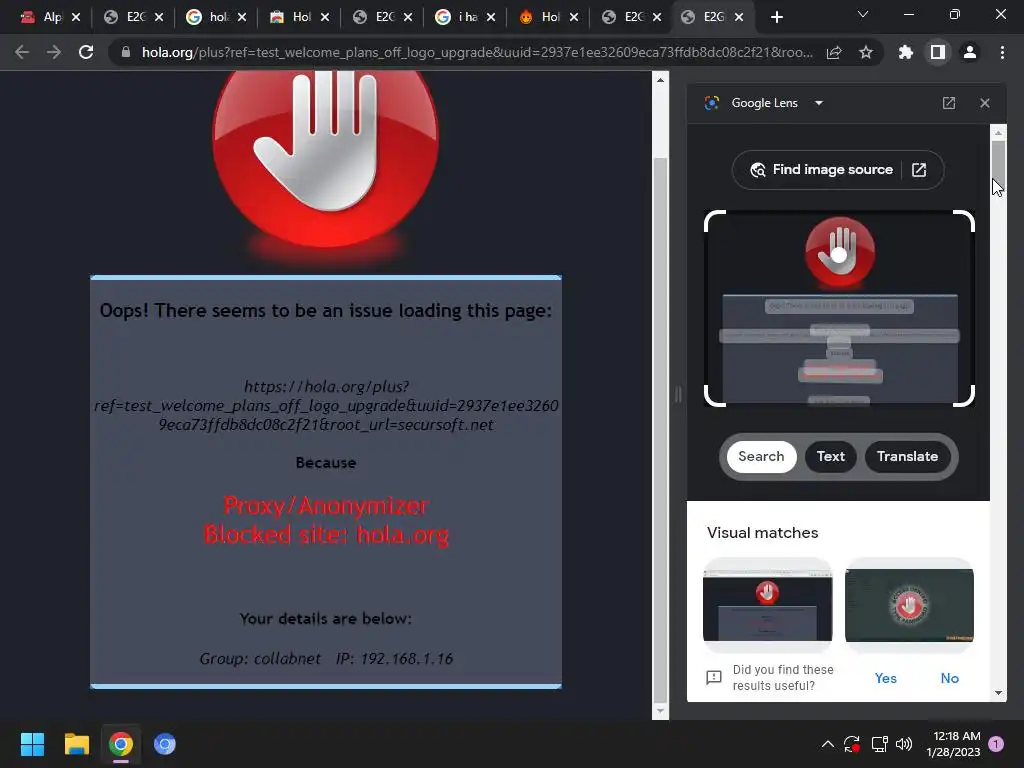The height and width of the screenshot is (768, 1024).
Task: Close the 'Alp' tab
Action: point(76,17)
